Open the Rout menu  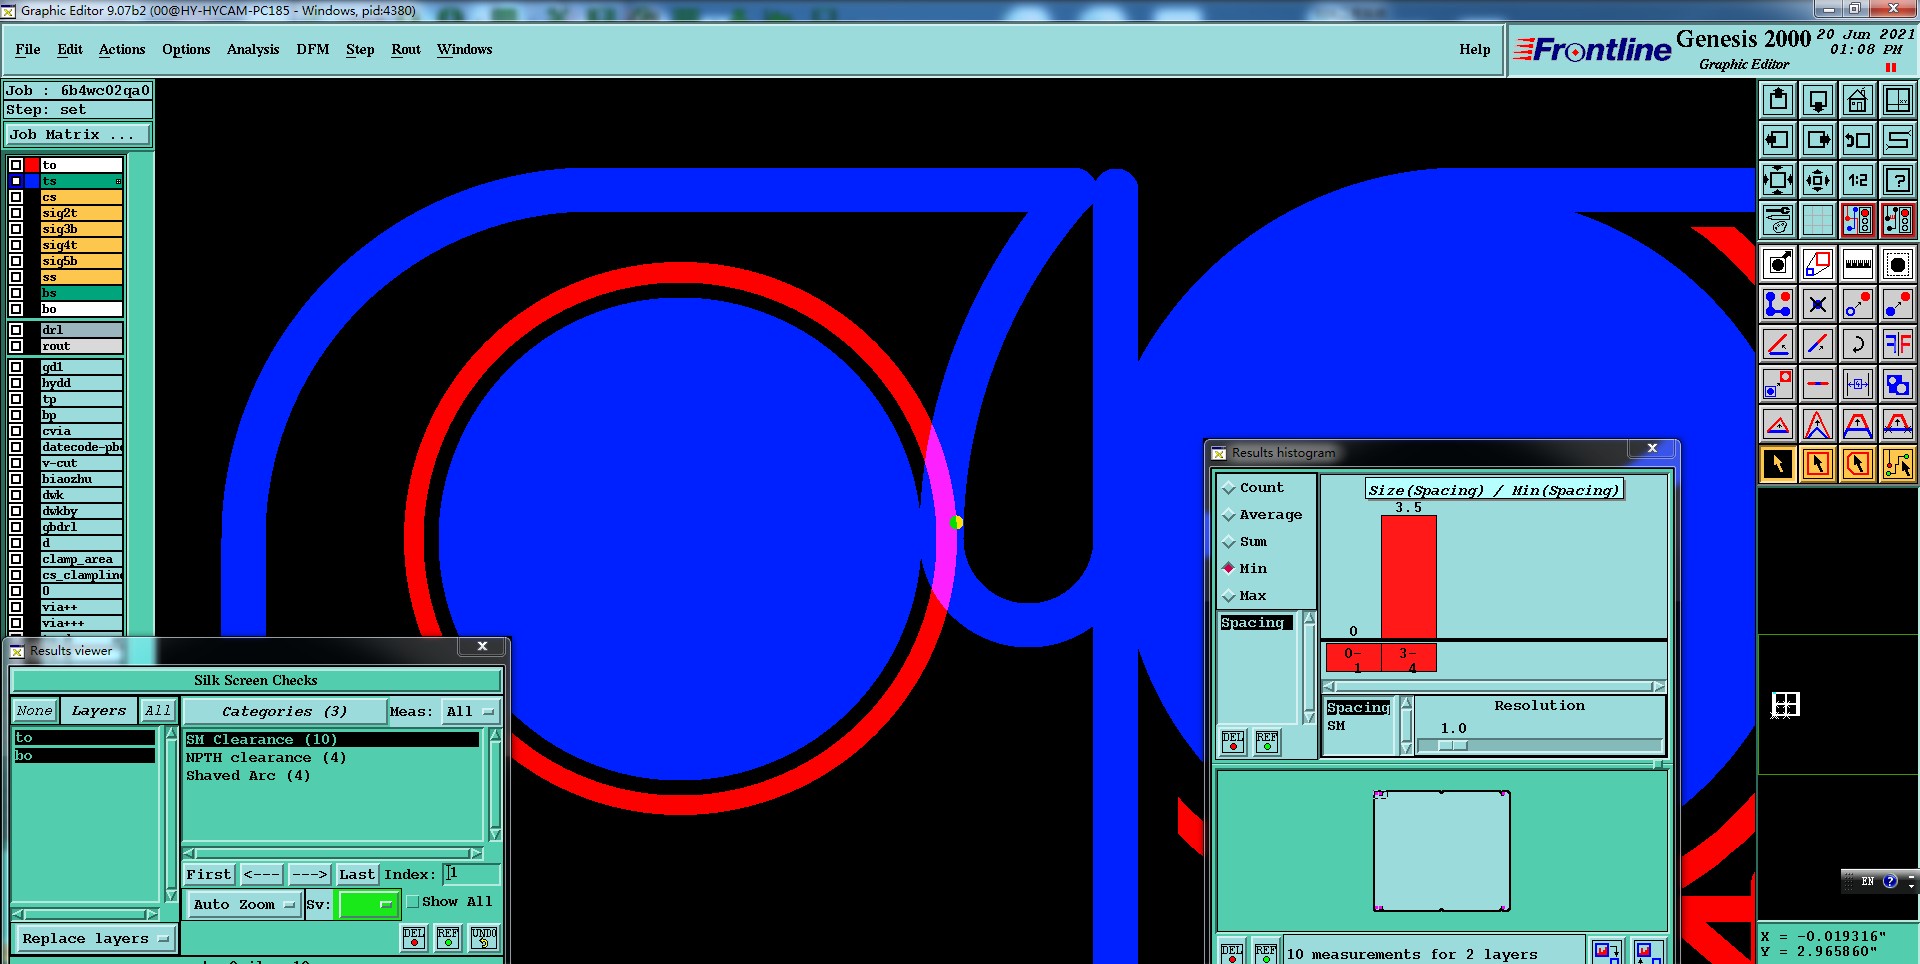[406, 49]
